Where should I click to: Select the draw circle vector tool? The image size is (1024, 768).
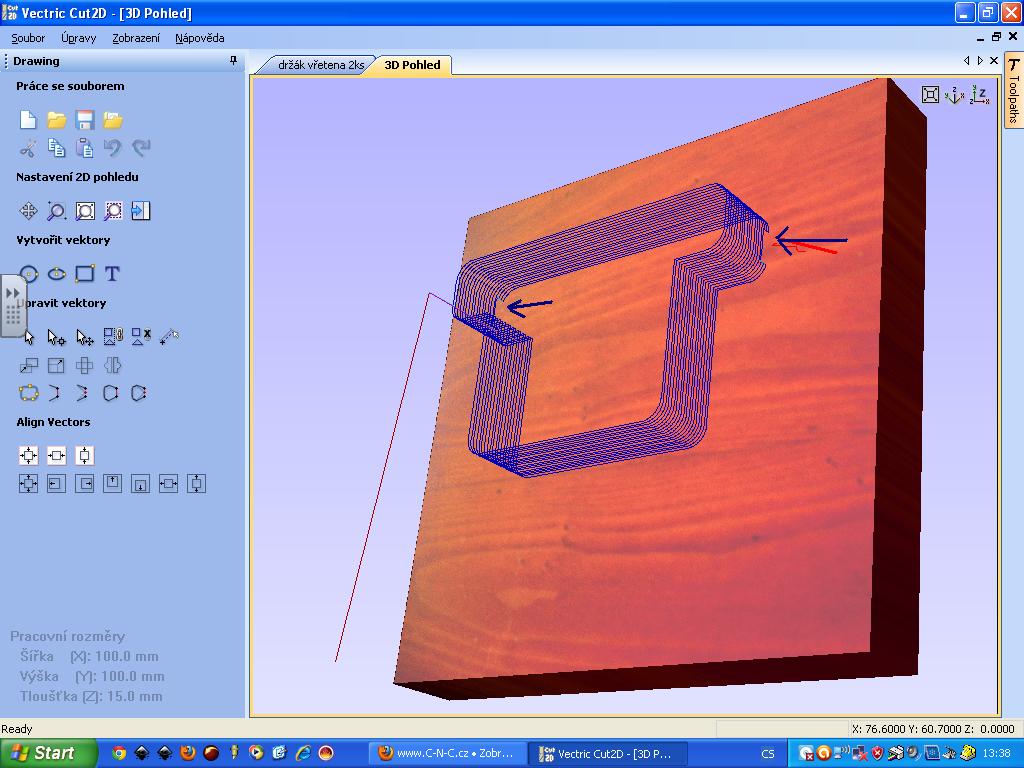pyautogui.click(x=29, y=274)
